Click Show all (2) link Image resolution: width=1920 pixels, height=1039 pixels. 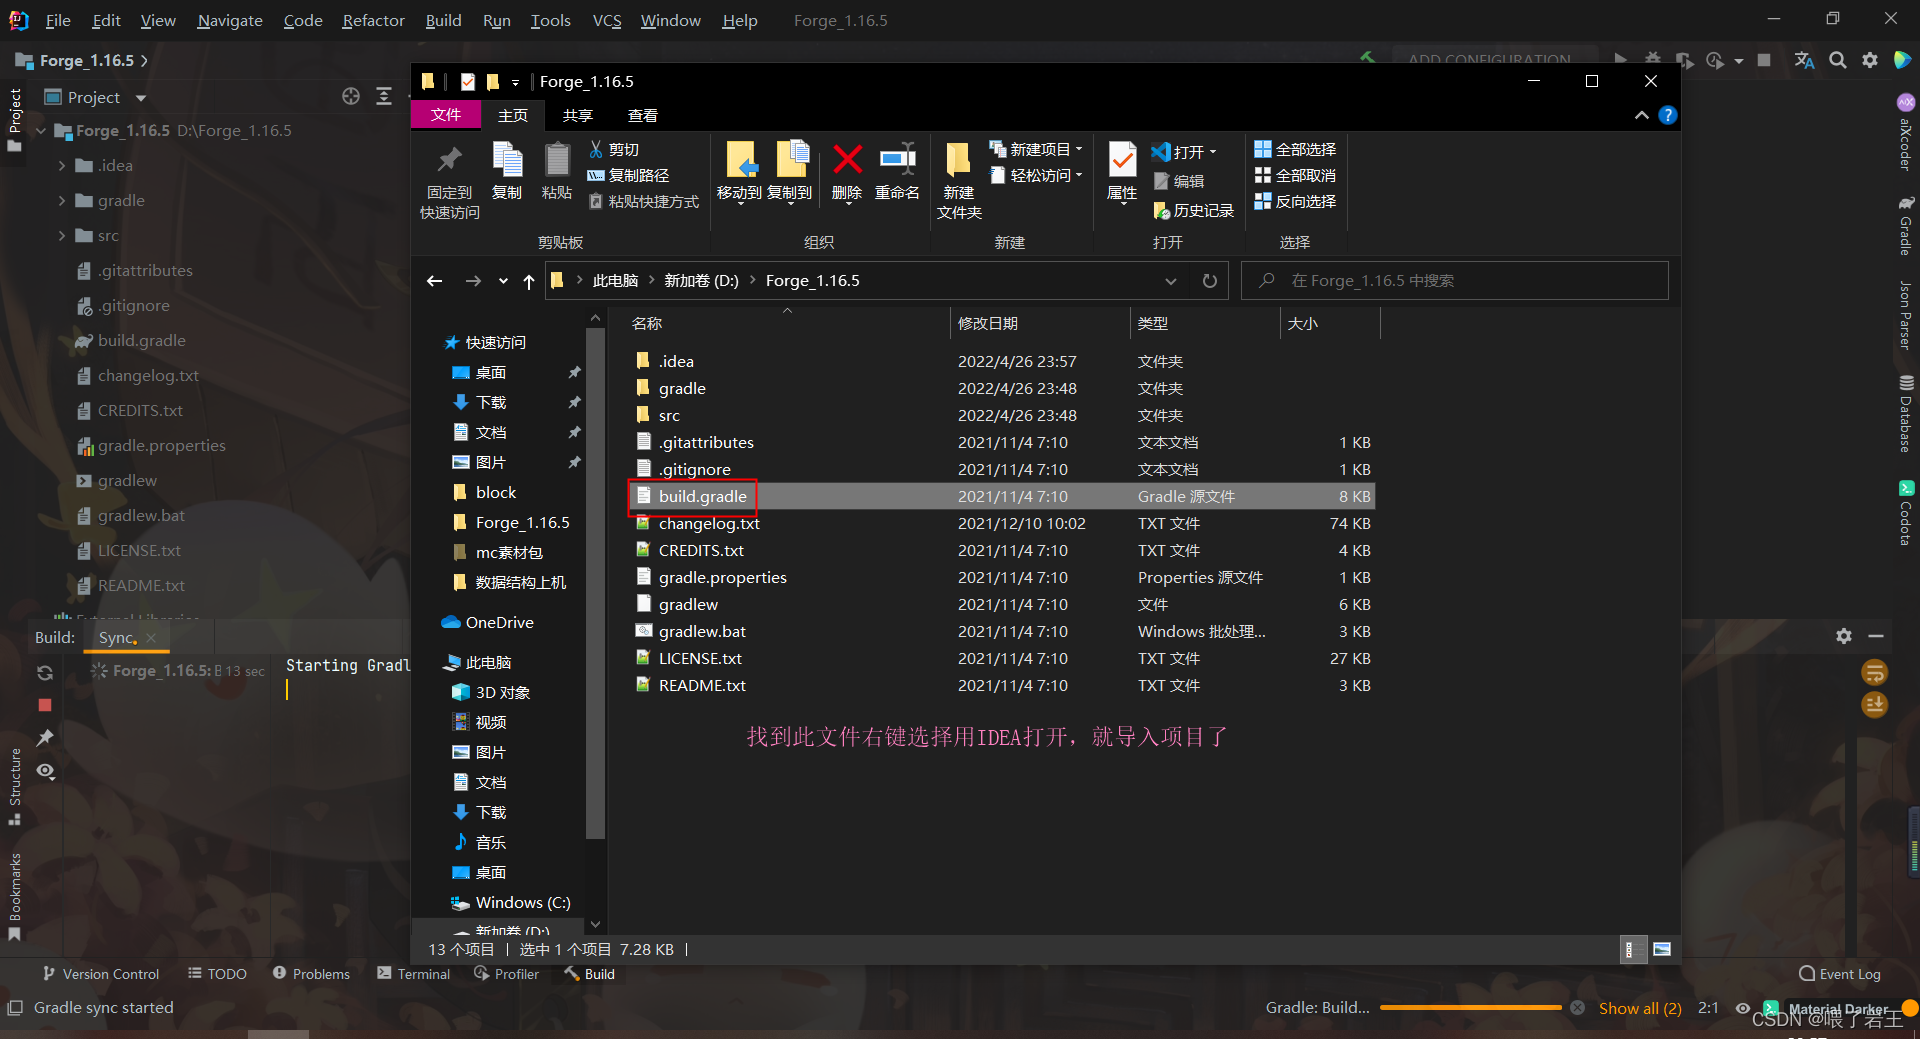(x=1640, y=1008)
